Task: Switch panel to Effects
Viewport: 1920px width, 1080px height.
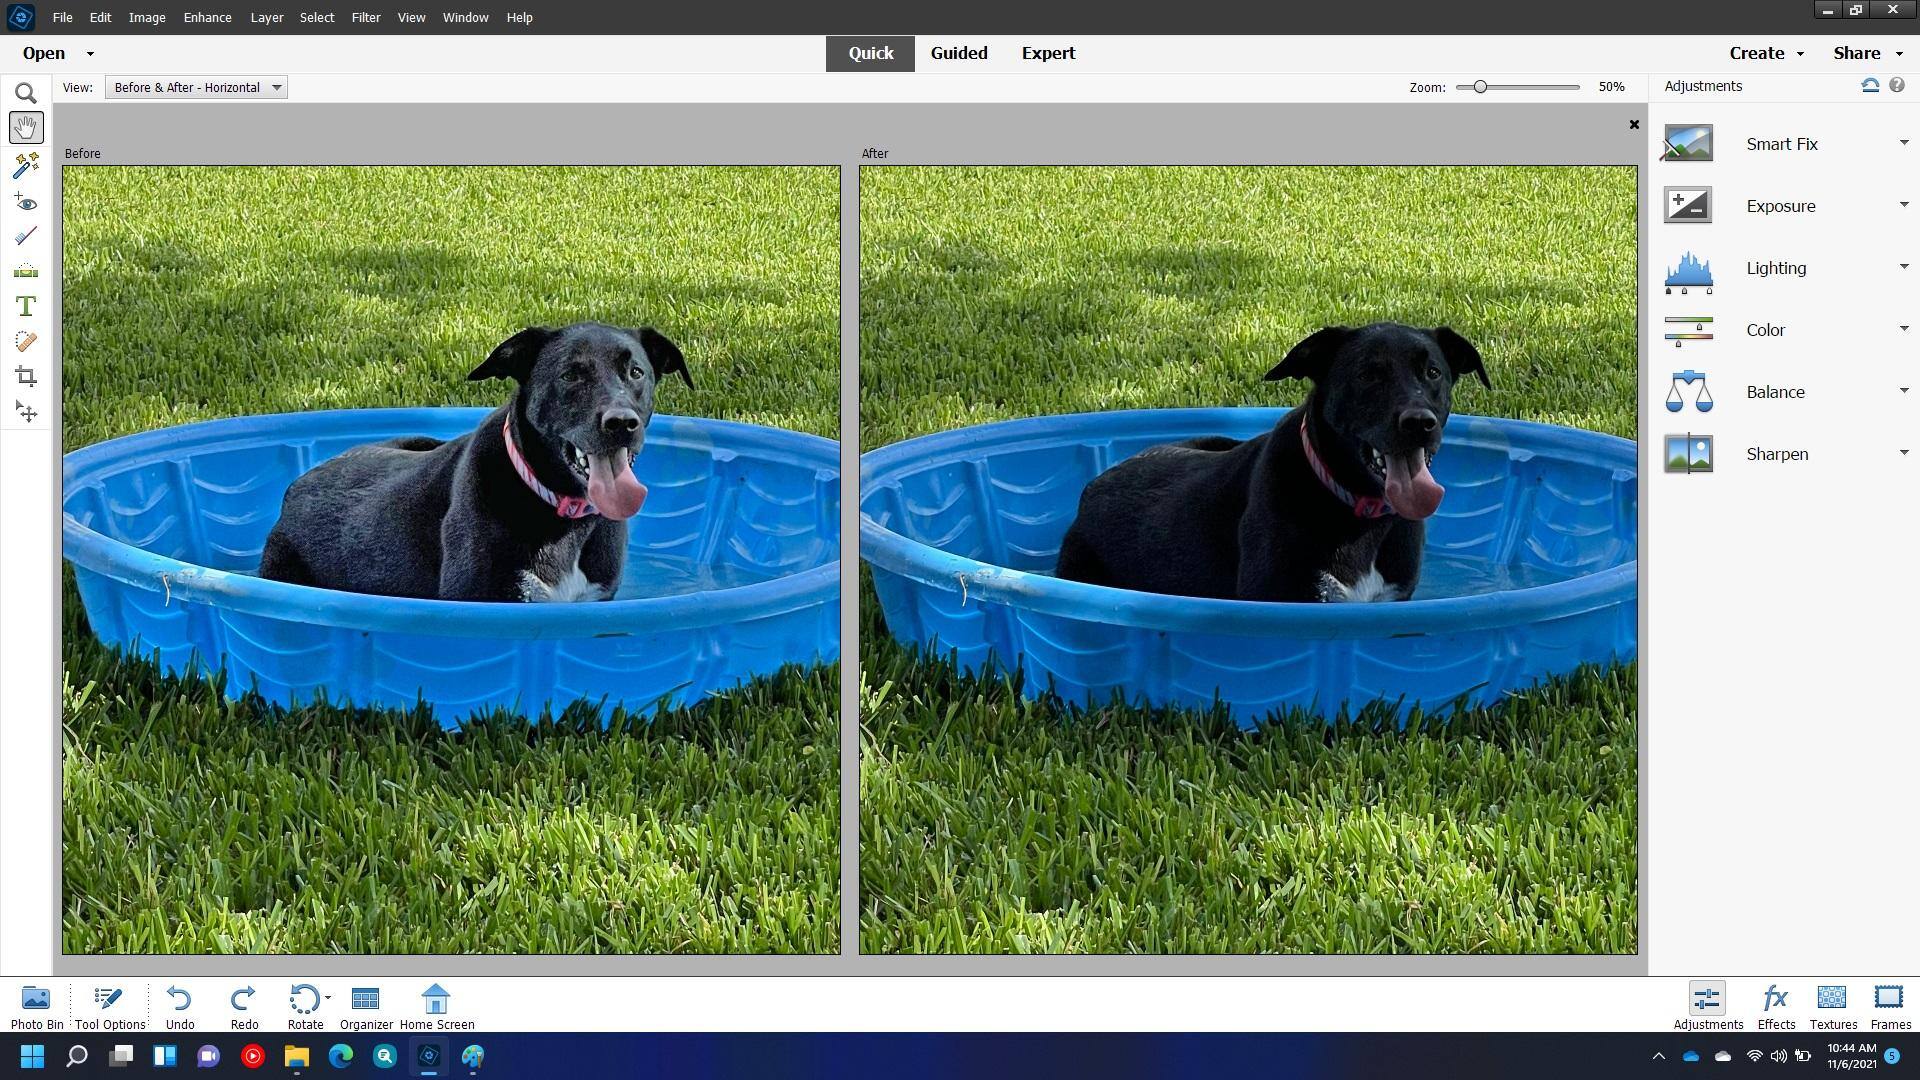Action: point(1776,1006)
